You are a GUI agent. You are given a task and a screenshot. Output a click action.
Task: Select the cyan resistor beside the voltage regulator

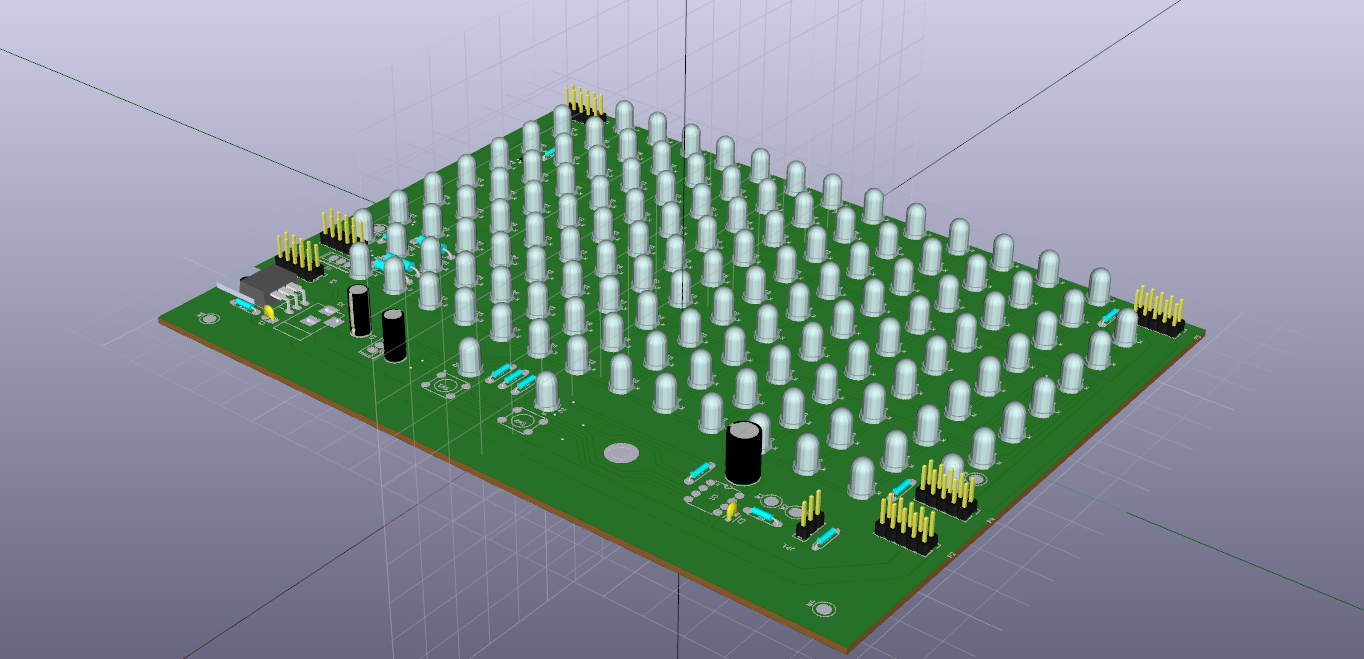244,305
